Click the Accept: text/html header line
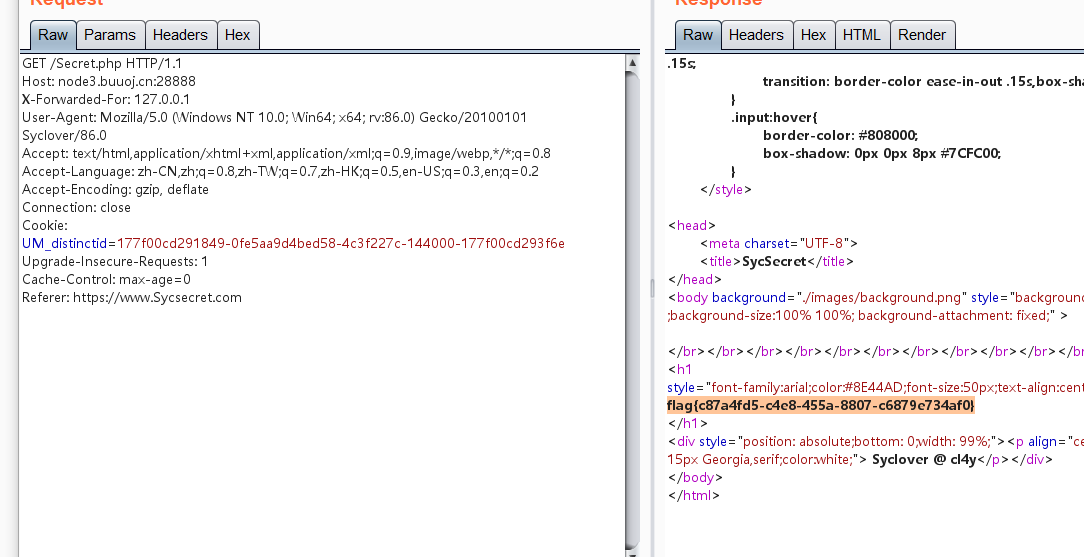Viewport: 1084px width, 557px height. coord(286,153)
